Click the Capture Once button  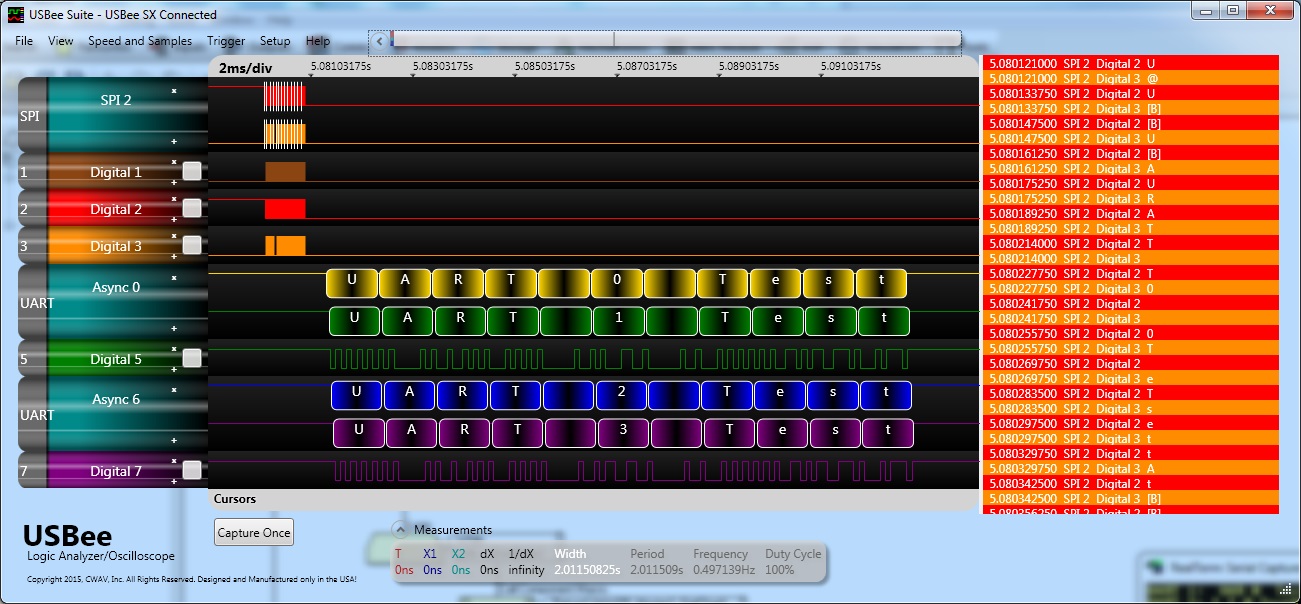254,533
